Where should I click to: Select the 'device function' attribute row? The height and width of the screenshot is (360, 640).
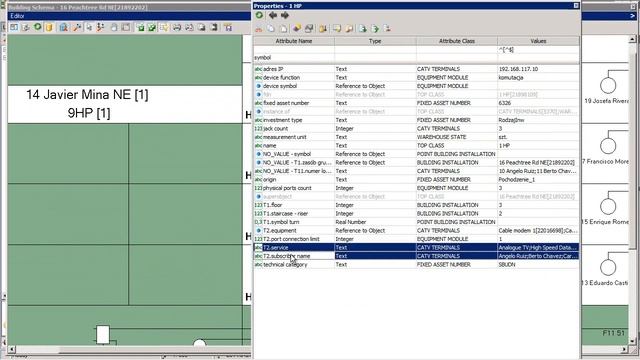pyautogui.click(x=416, y=78)
